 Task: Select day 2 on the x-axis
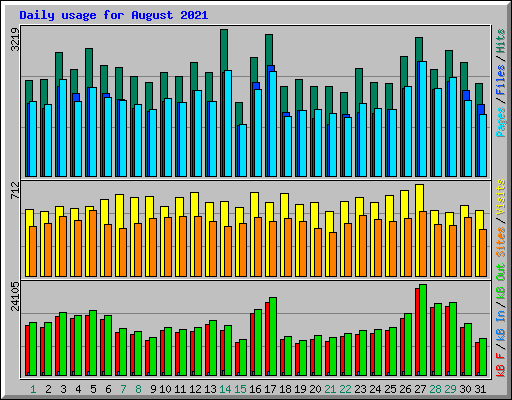point(48,389)
